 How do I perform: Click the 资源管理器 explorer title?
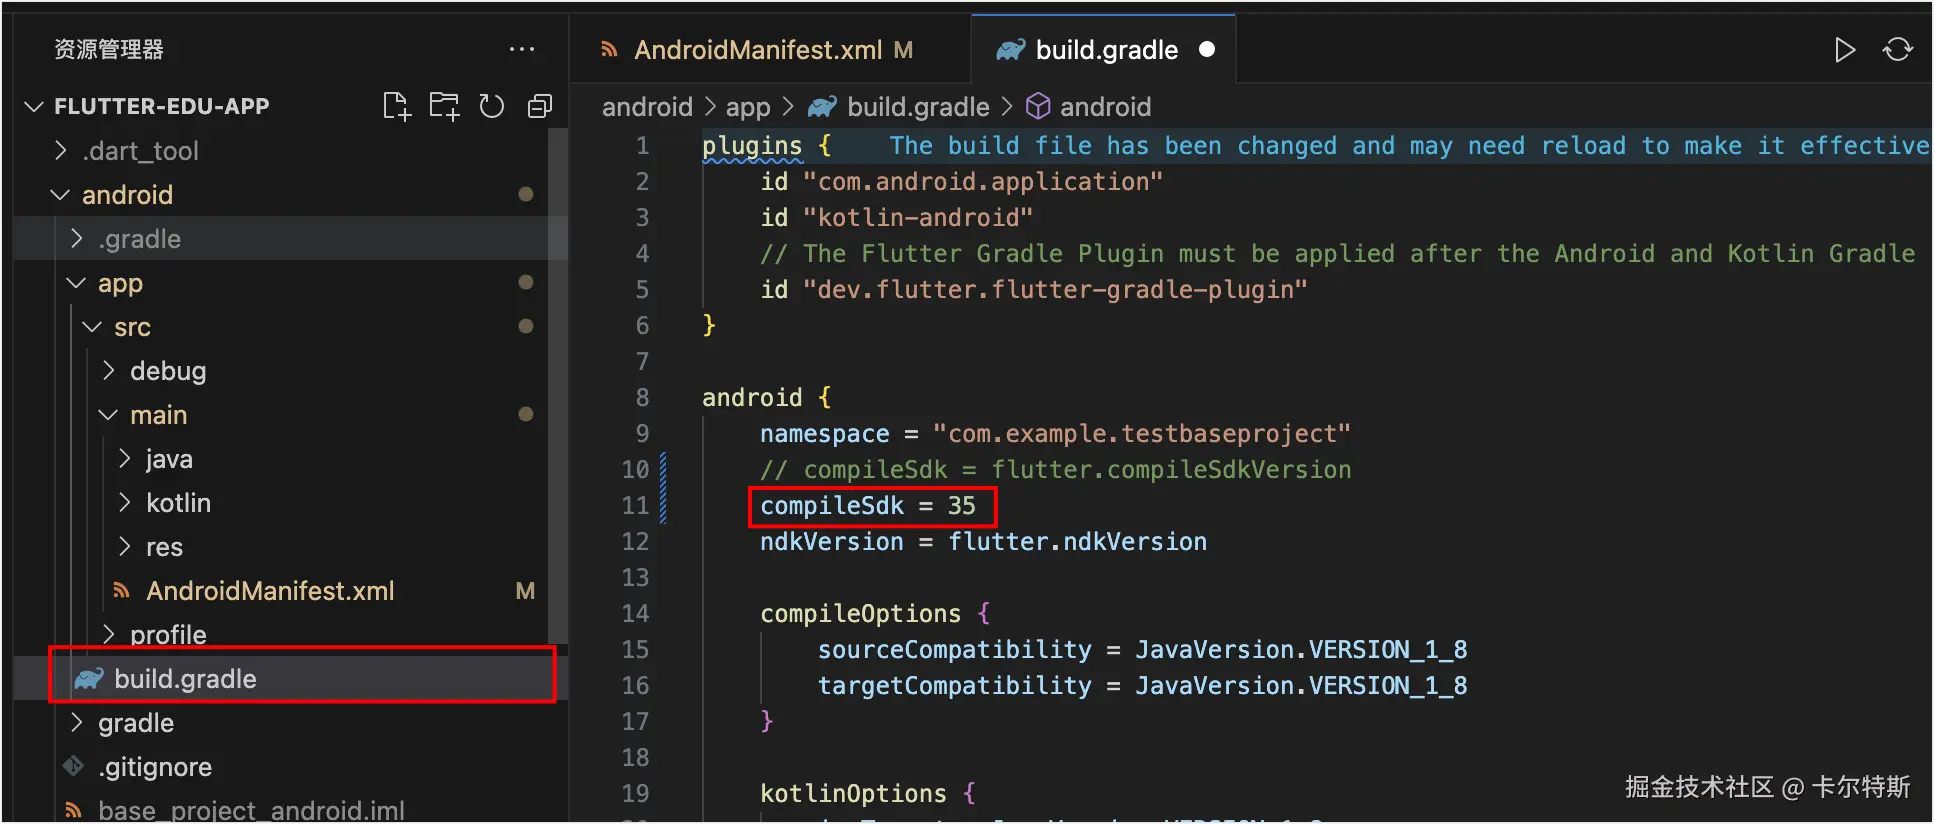(108, 49)
